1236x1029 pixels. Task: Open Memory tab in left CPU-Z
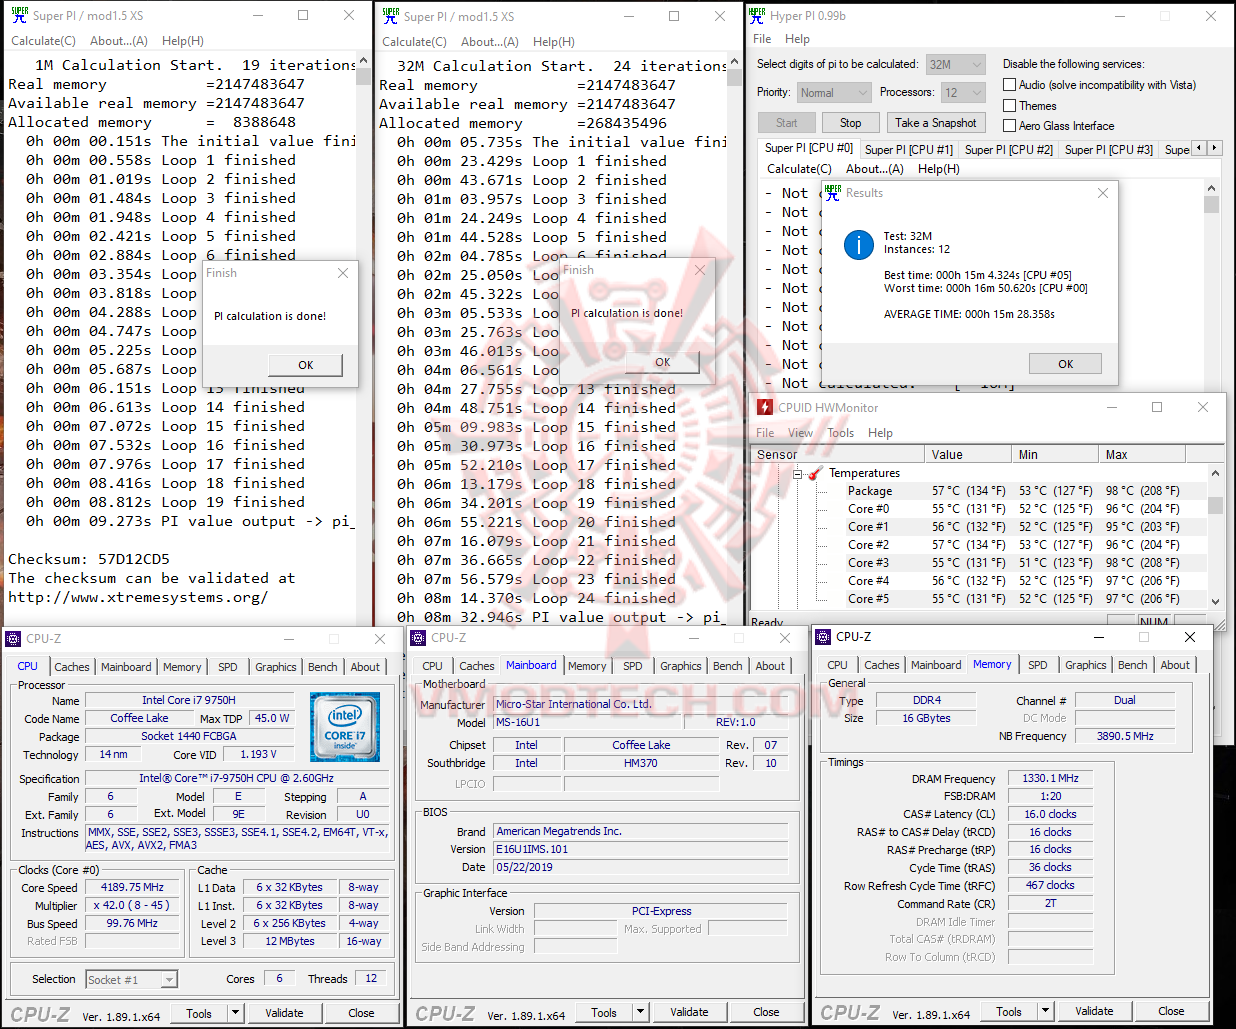click(182, 667)
